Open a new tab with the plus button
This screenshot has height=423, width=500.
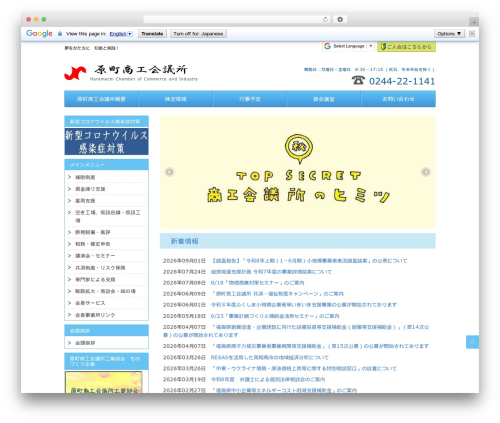tap(473, 22)
